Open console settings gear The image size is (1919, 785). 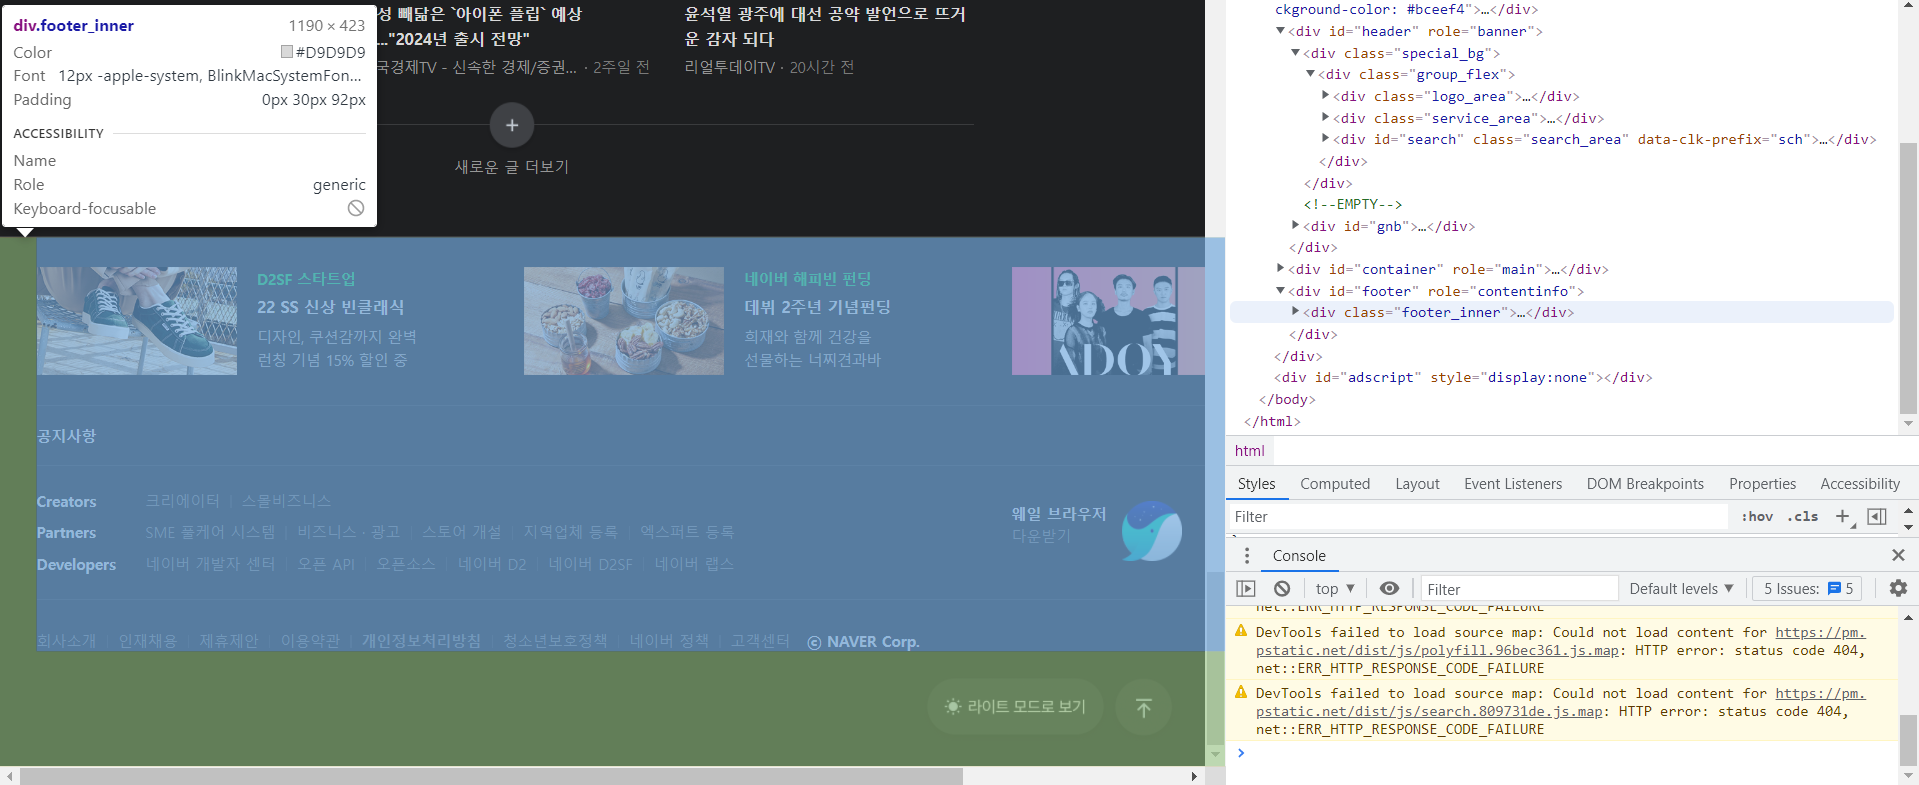1897,589
